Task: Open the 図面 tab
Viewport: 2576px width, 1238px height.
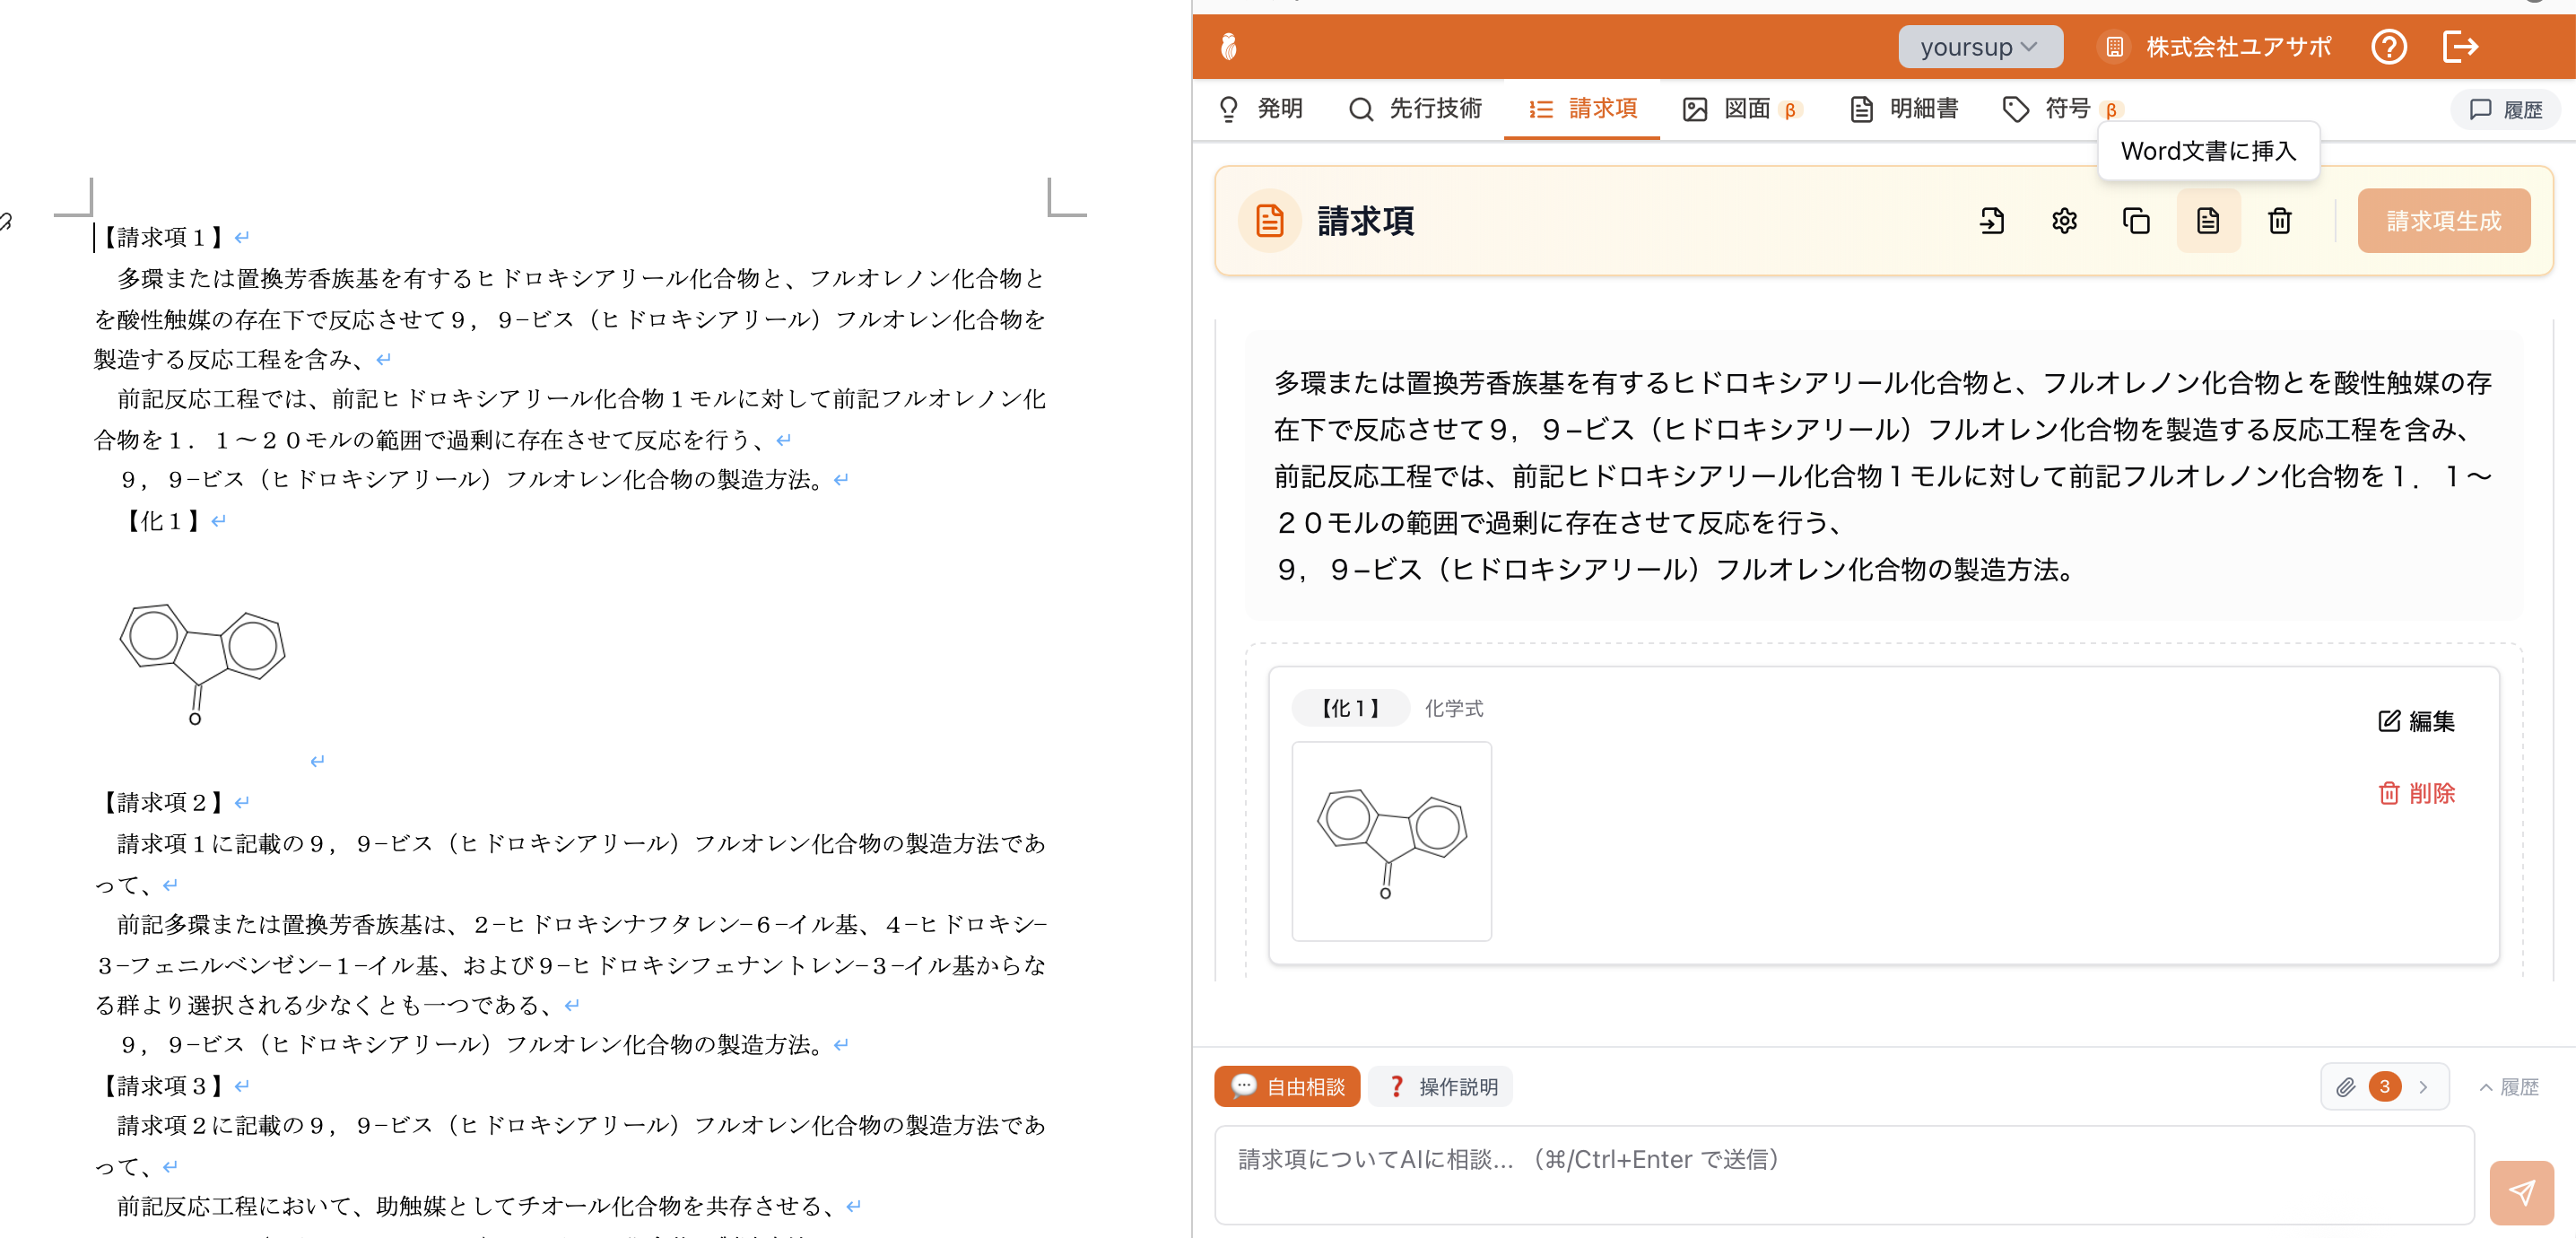Action: pos(1742,109)
